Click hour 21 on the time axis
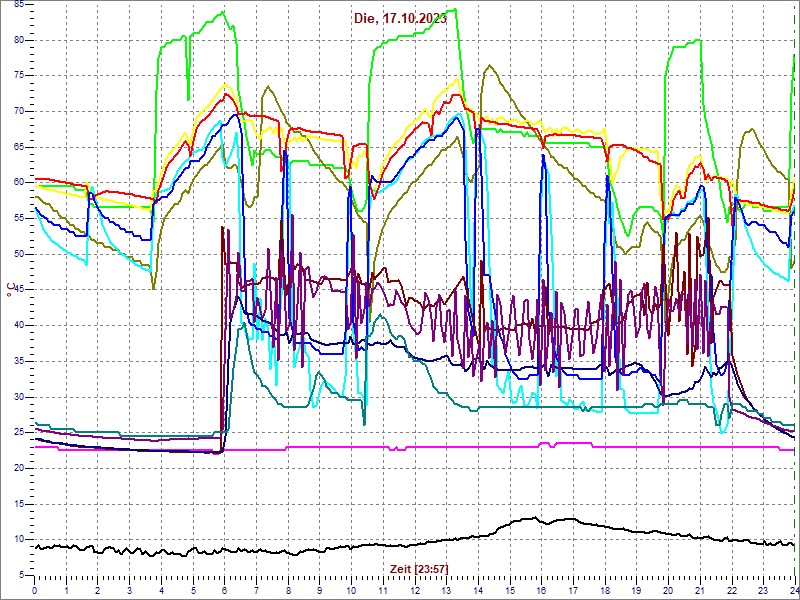 (699, 590)
